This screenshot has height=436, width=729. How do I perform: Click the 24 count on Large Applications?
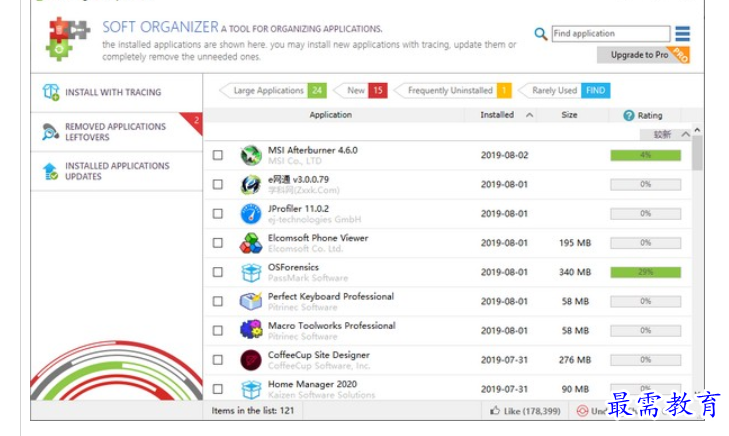coord(317,91)
